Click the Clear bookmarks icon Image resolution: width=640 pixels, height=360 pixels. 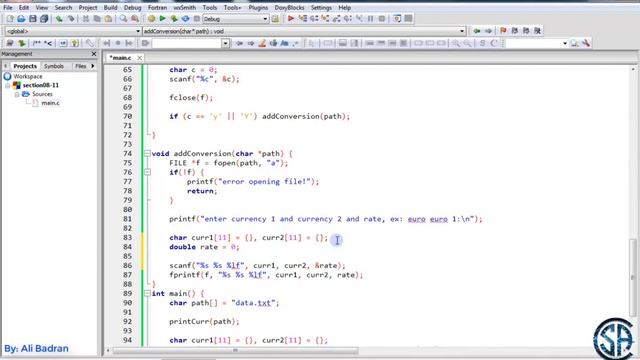click(538, 31)
